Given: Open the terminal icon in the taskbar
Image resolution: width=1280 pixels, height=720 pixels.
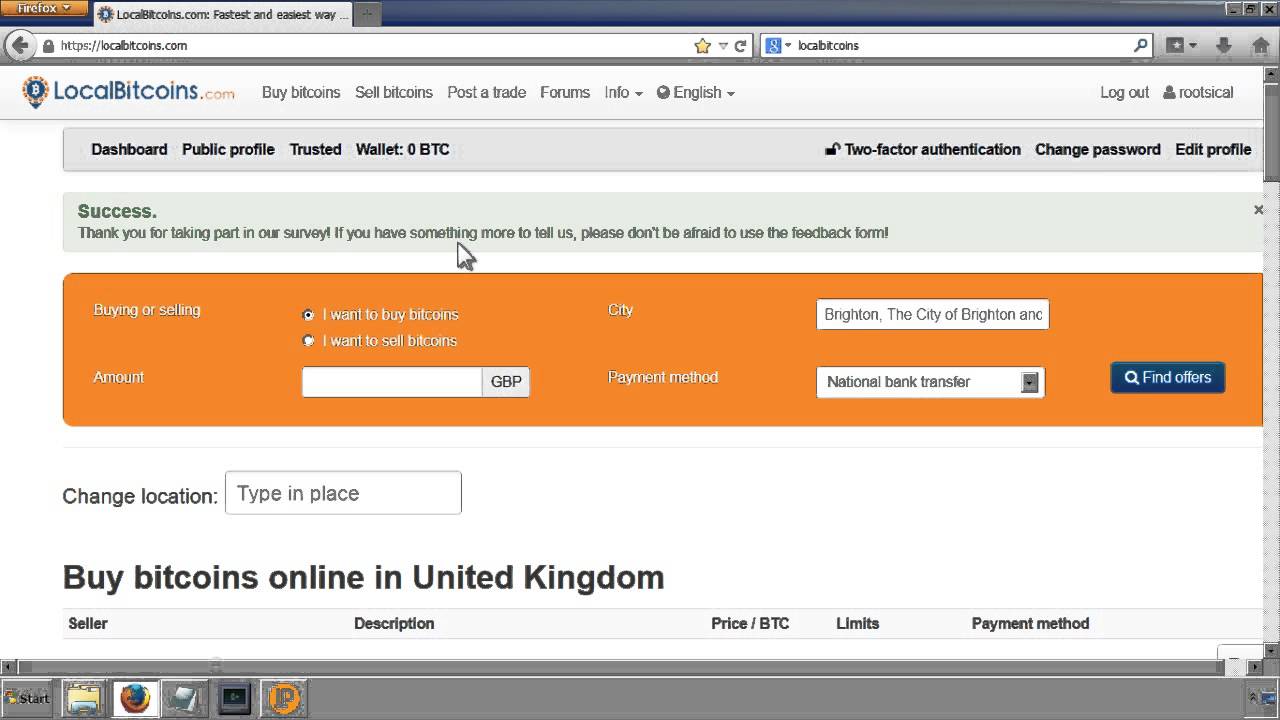Looking at the screenshot, I should tap(235, 698).
